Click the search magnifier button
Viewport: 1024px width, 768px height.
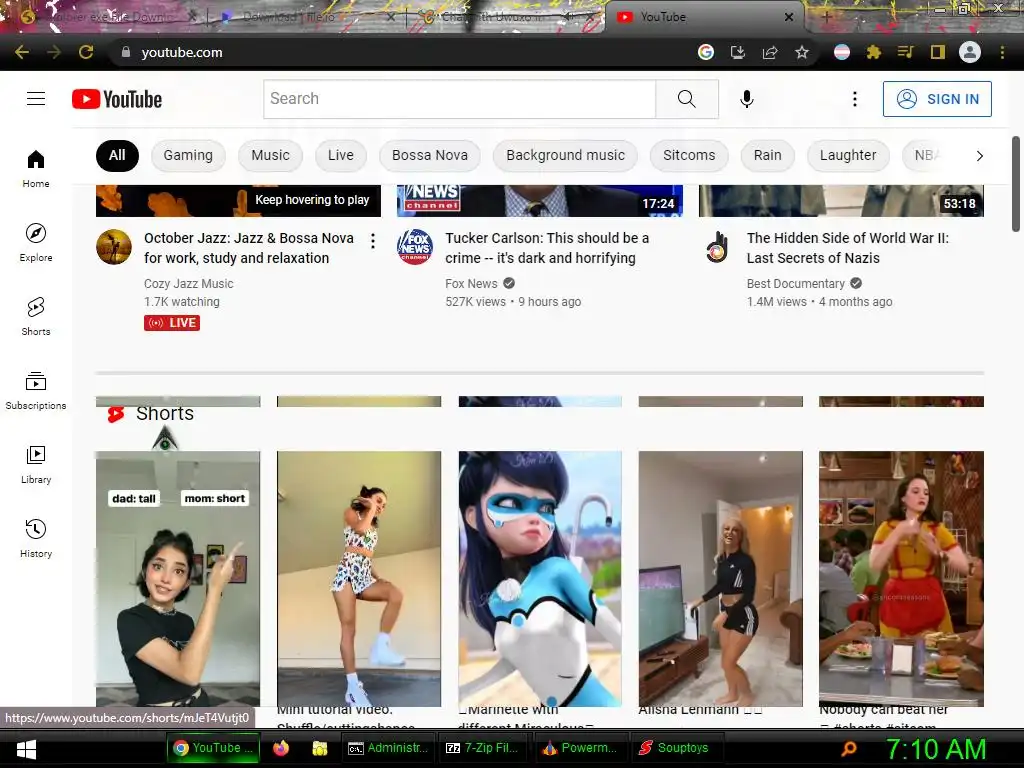point(686,99)
